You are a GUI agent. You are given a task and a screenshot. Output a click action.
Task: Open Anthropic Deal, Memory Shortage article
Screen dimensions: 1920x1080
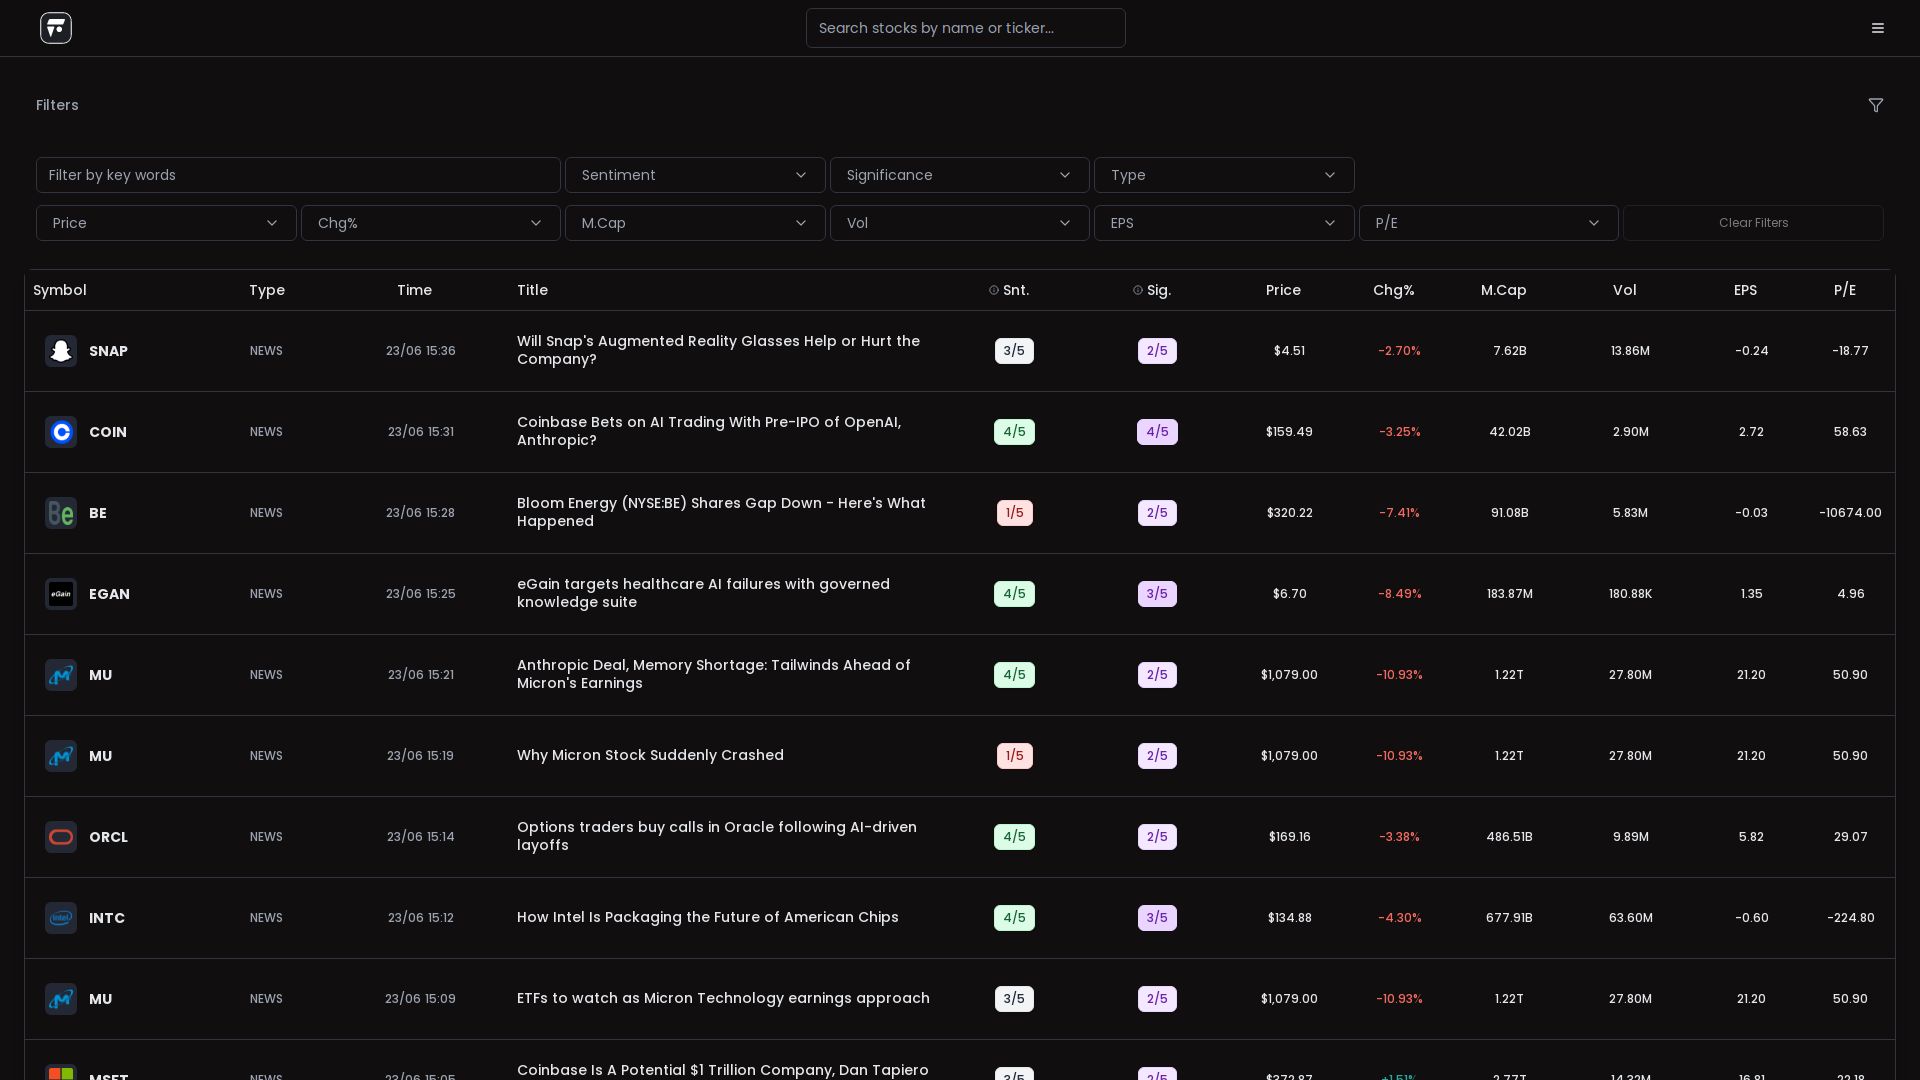714,675
